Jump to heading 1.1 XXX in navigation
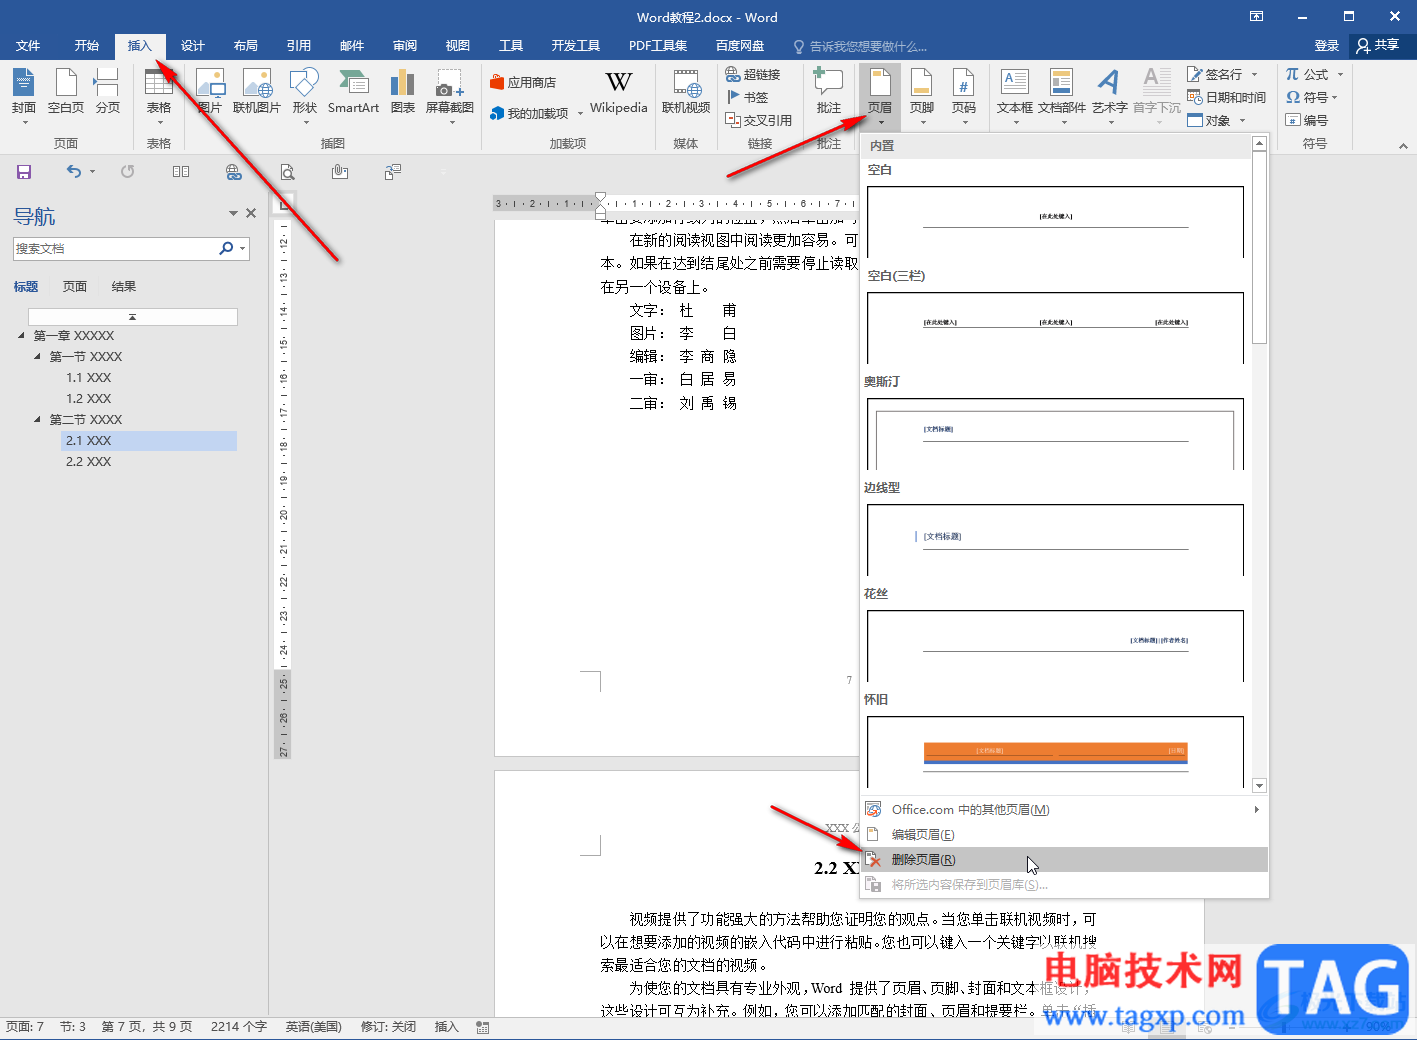The width and height of the screenshot is (1417, 1040). 149,378
